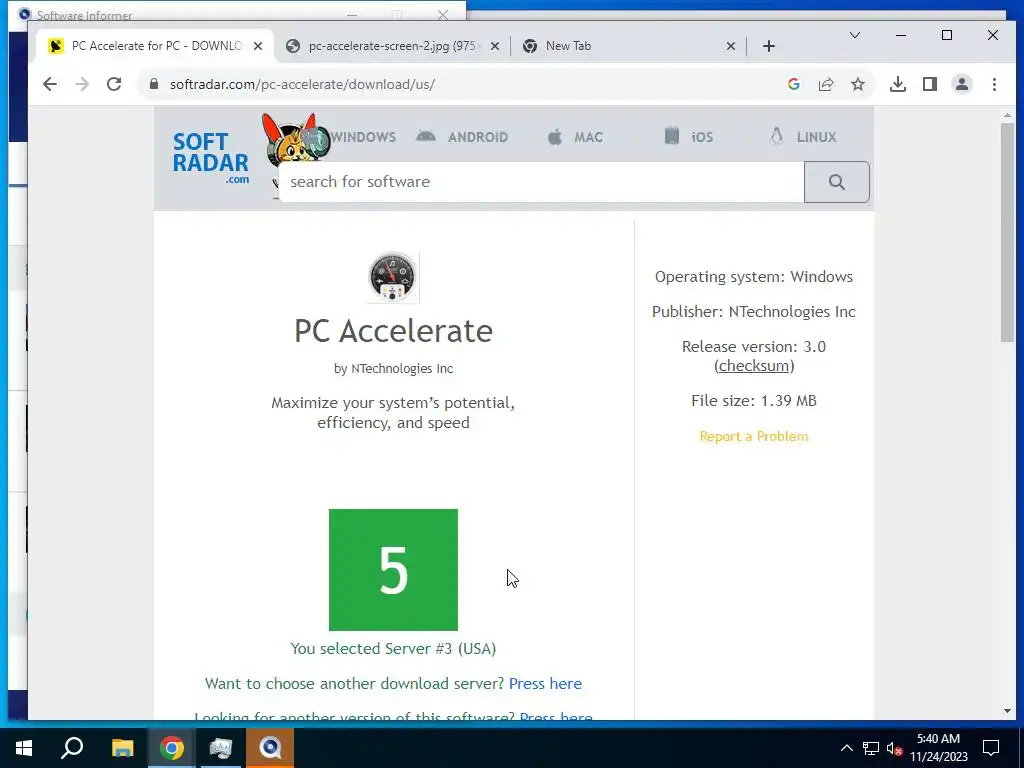Open the Mac software category
This screenshot has height=768, width=1024.
pos(575,137)
